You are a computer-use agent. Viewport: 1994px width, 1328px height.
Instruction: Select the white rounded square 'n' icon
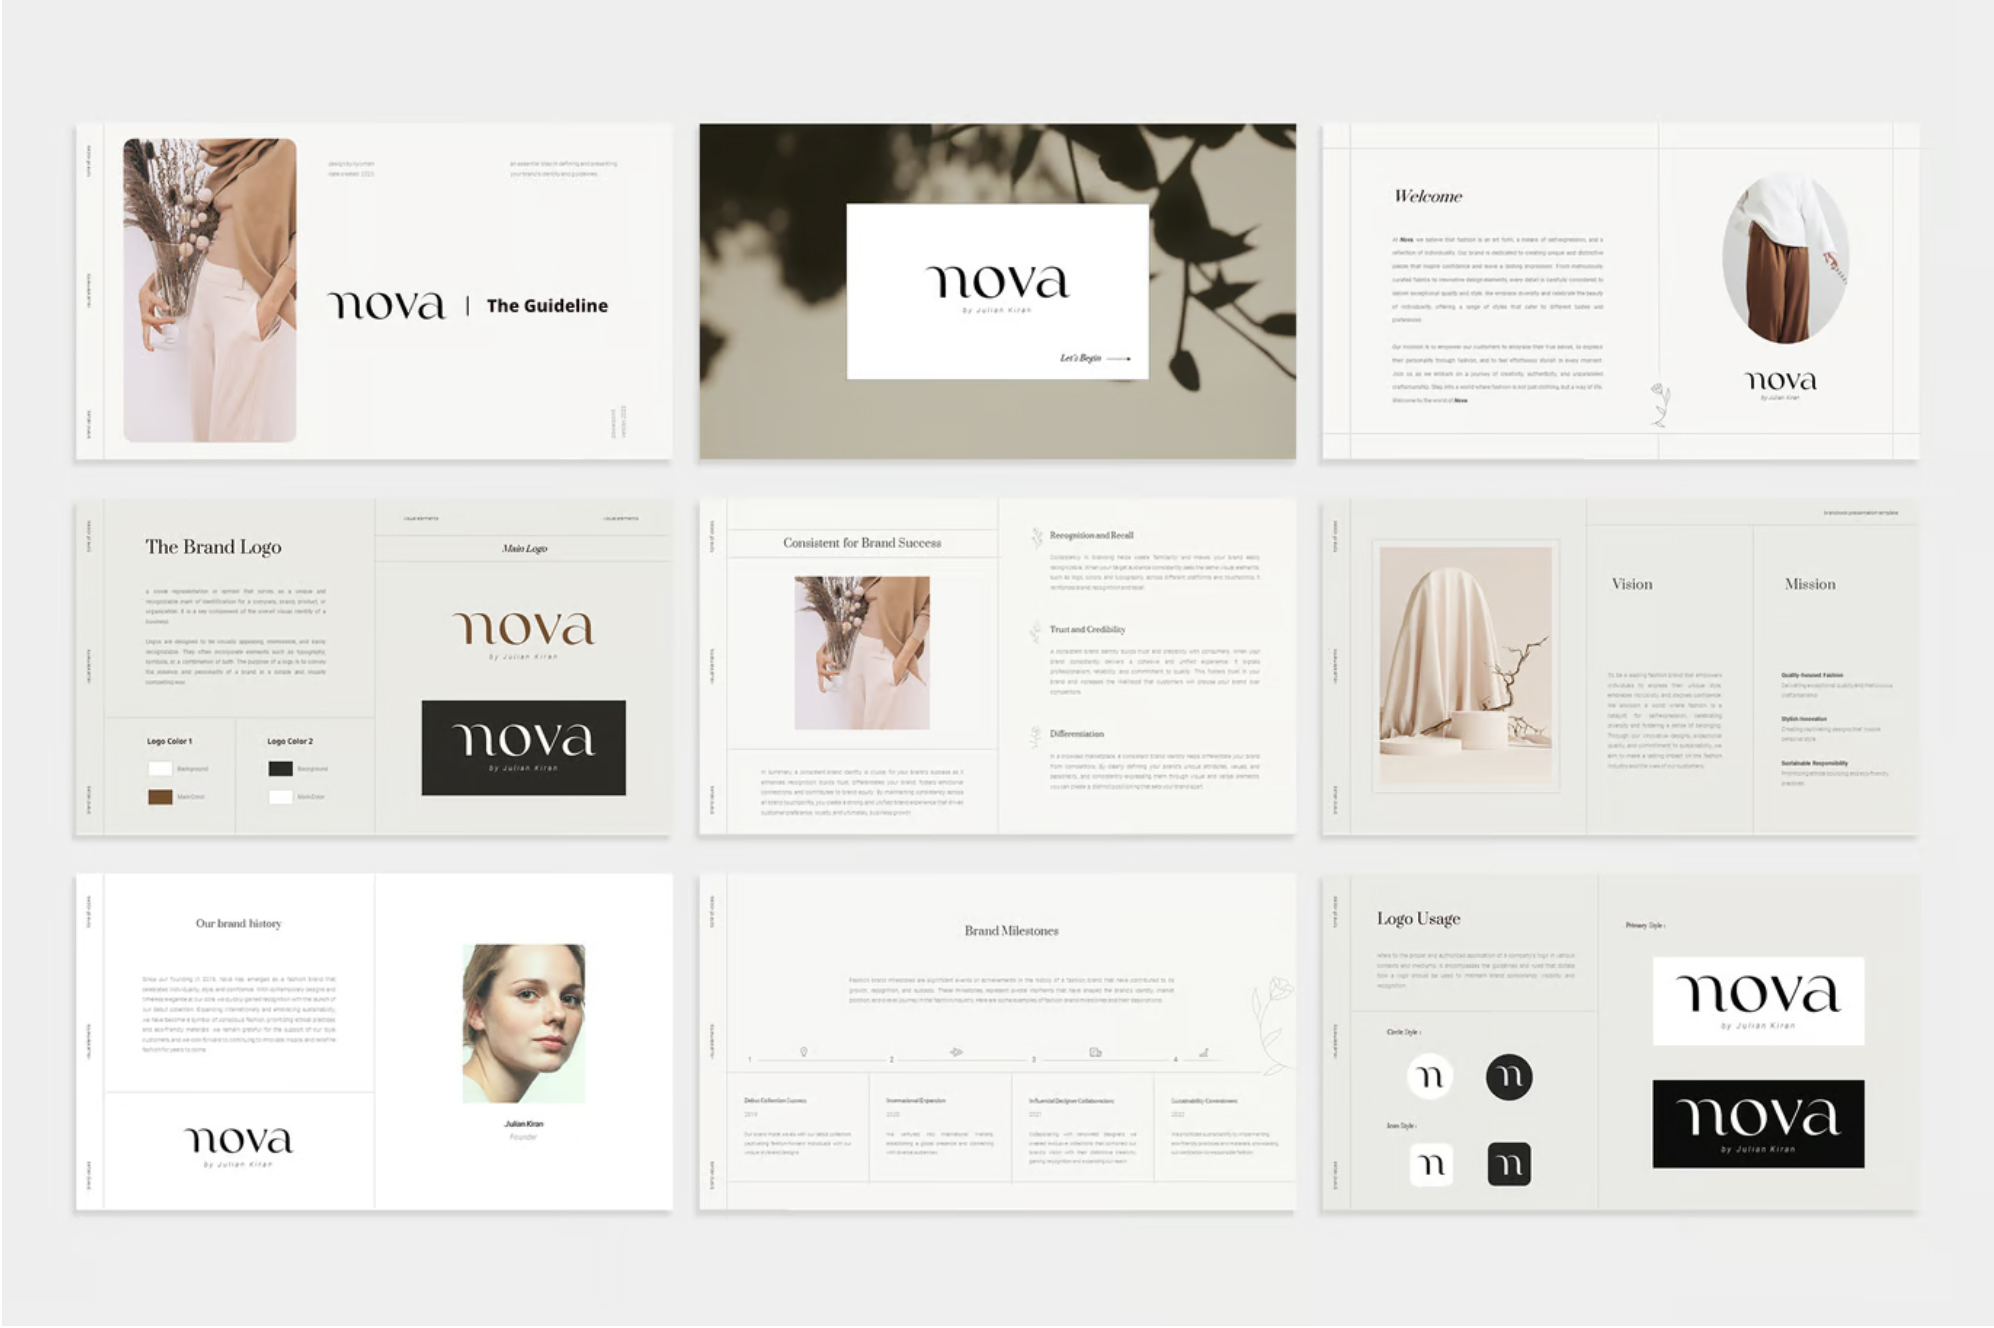pyautogui.click(x=1431, y=1164)
